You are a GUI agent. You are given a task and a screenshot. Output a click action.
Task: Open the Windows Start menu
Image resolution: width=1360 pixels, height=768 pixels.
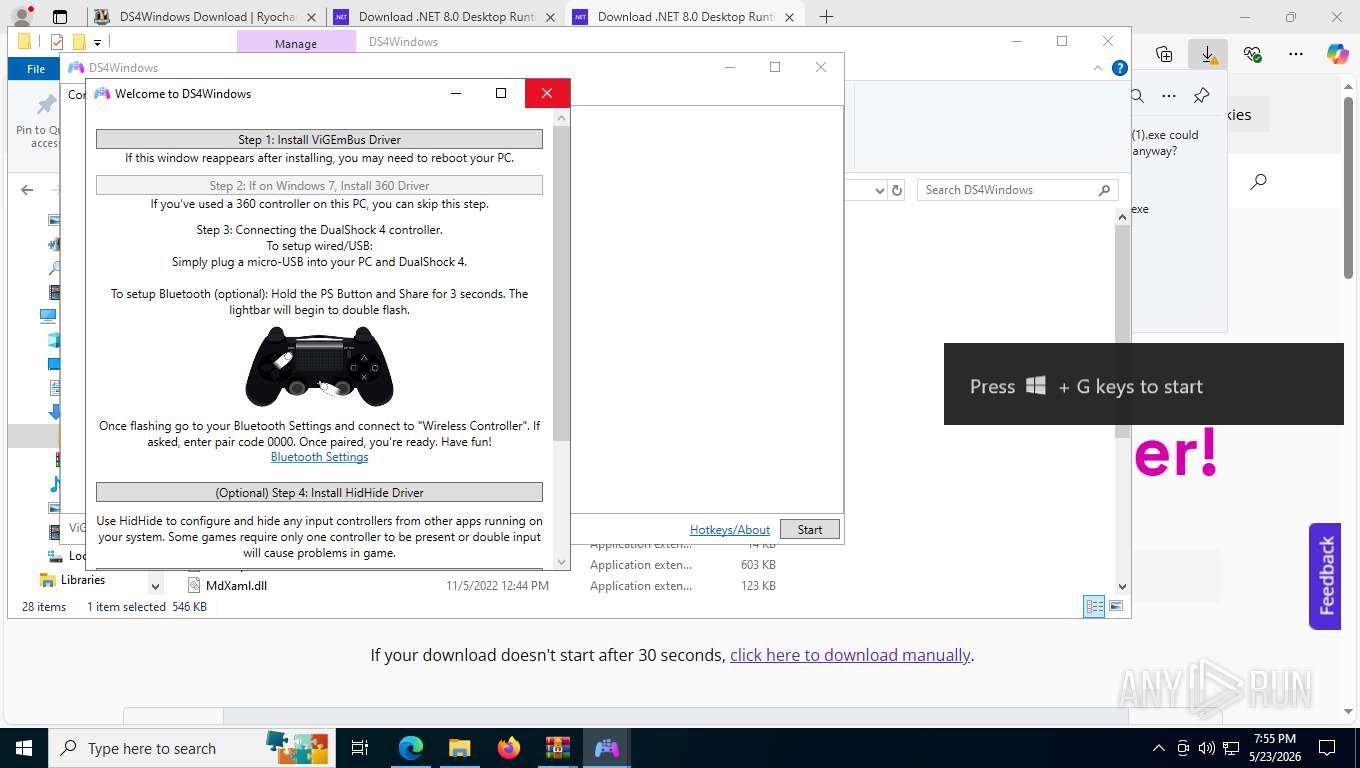(x=23, y=748)
